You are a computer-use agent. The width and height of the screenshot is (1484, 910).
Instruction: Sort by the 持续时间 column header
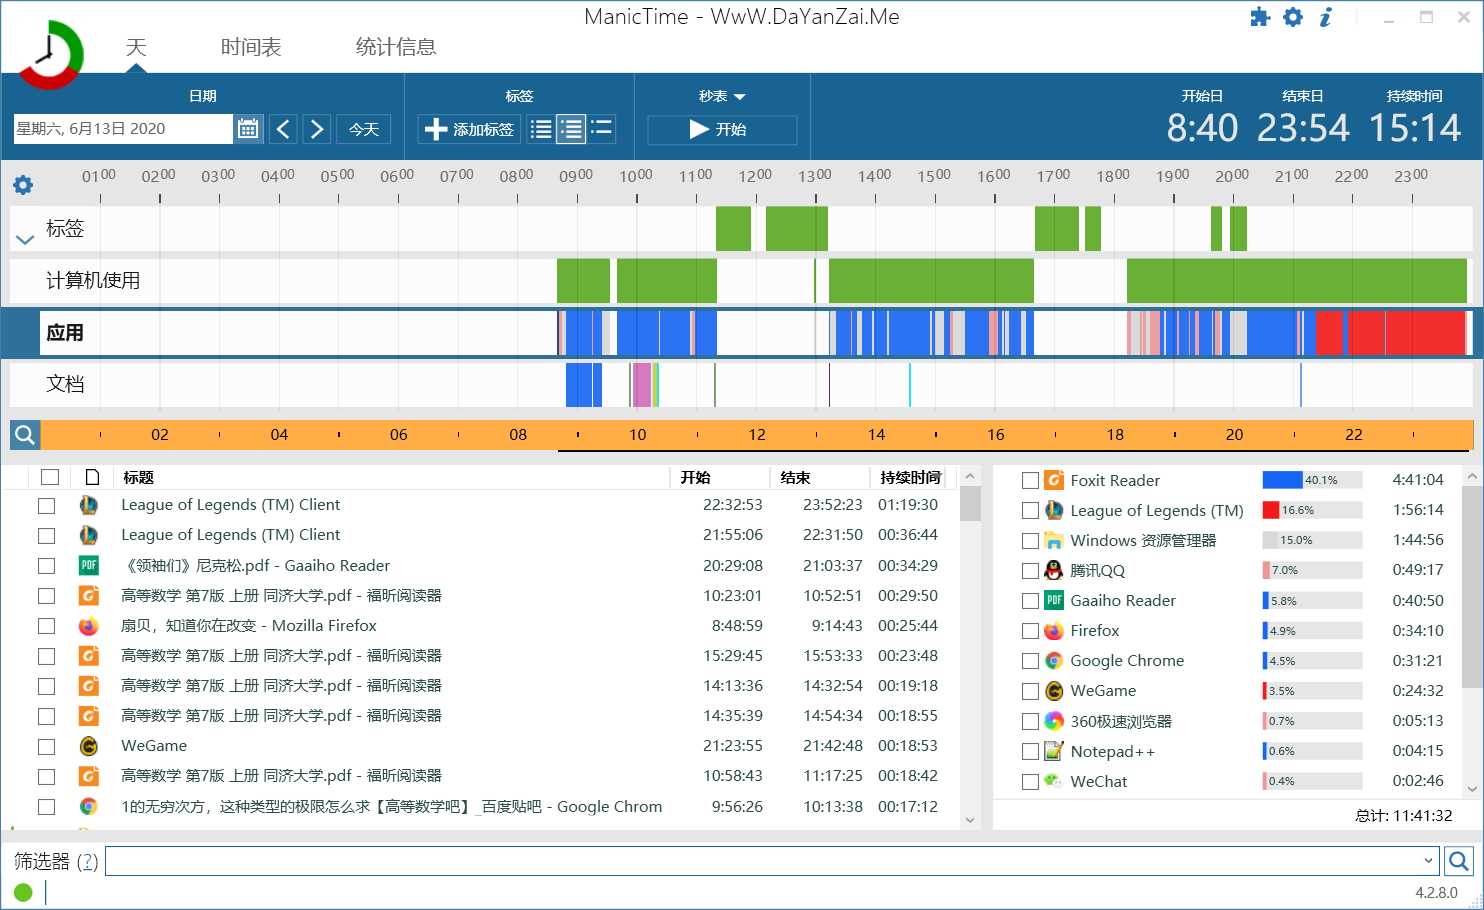(x=910, y=477)
